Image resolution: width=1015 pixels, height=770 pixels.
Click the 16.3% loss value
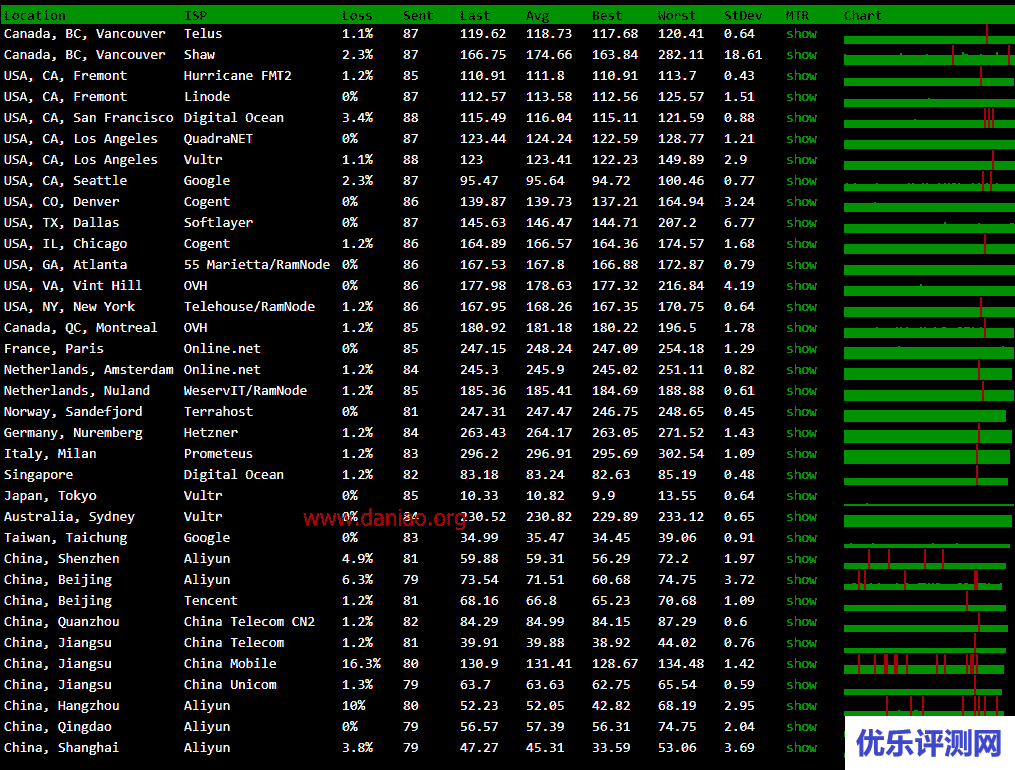pyautogui.click(x=361, y=664)
